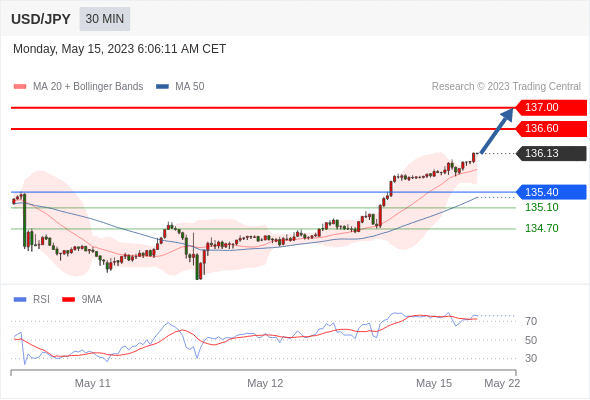Screen dimensions: 590x400
Task: Click the May 15 date axis label
Action: tap(434, 383)
